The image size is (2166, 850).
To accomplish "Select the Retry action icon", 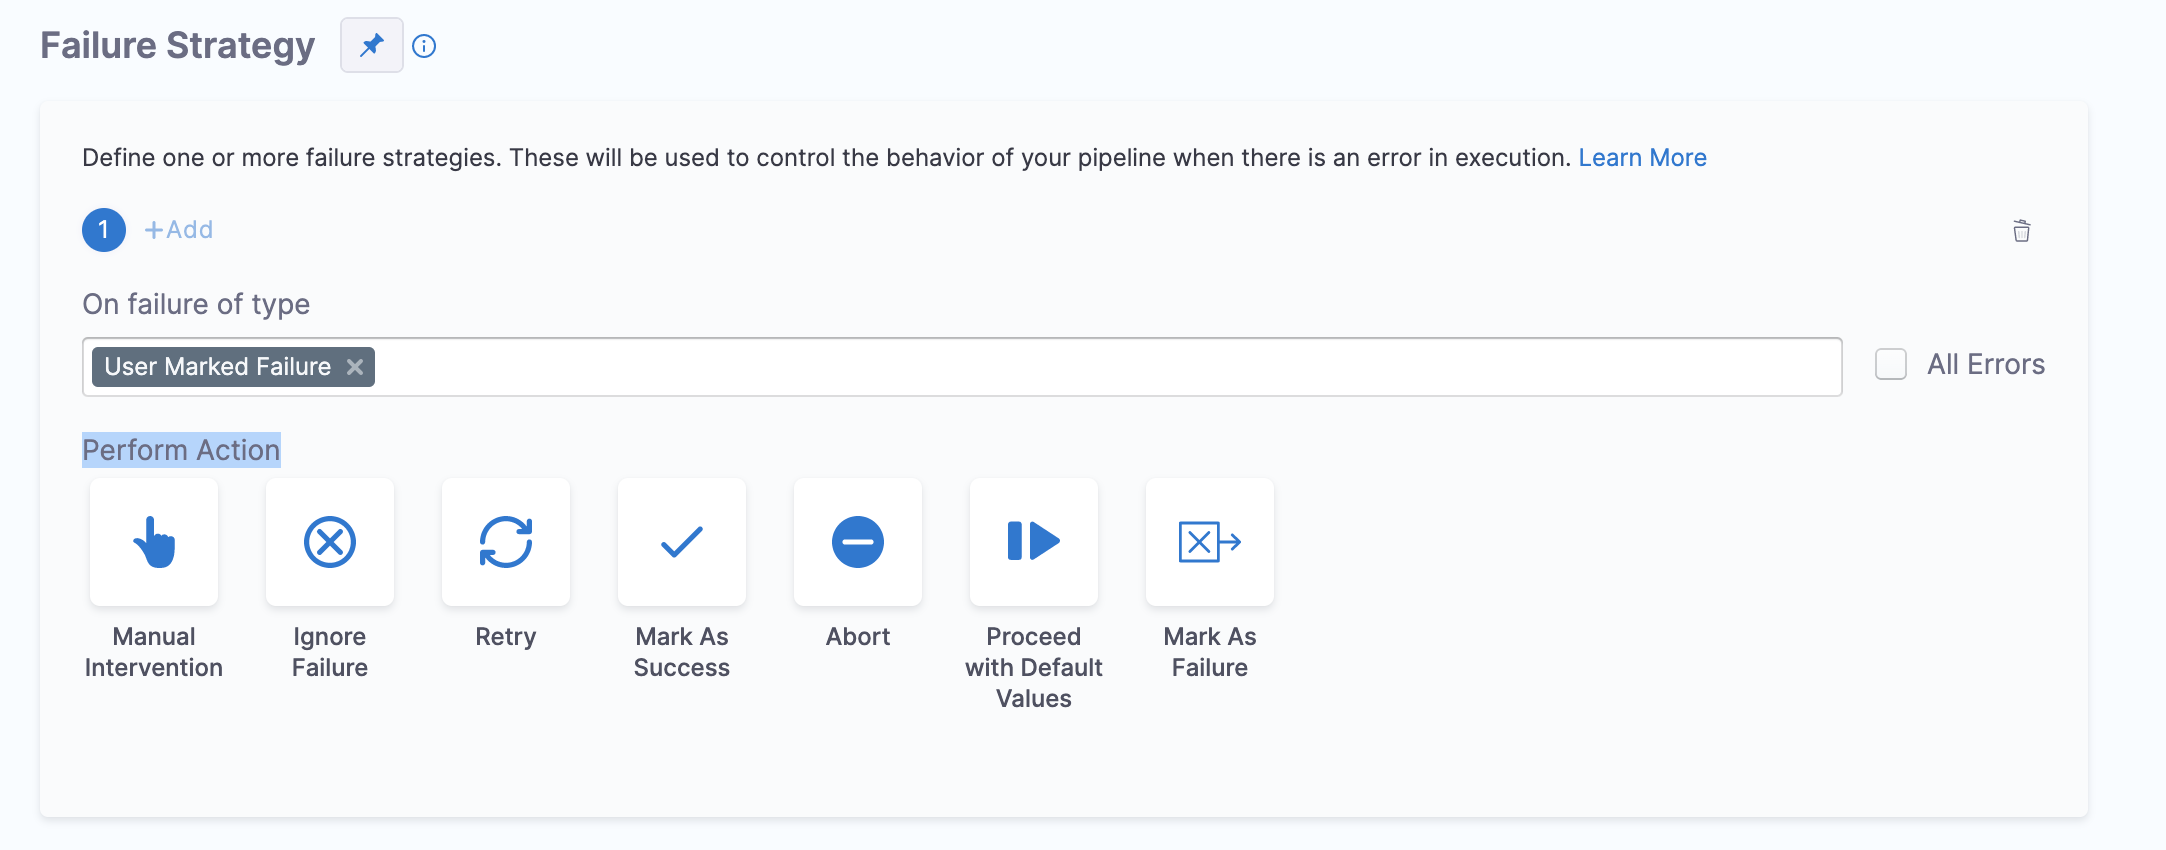I will [506, 542].
